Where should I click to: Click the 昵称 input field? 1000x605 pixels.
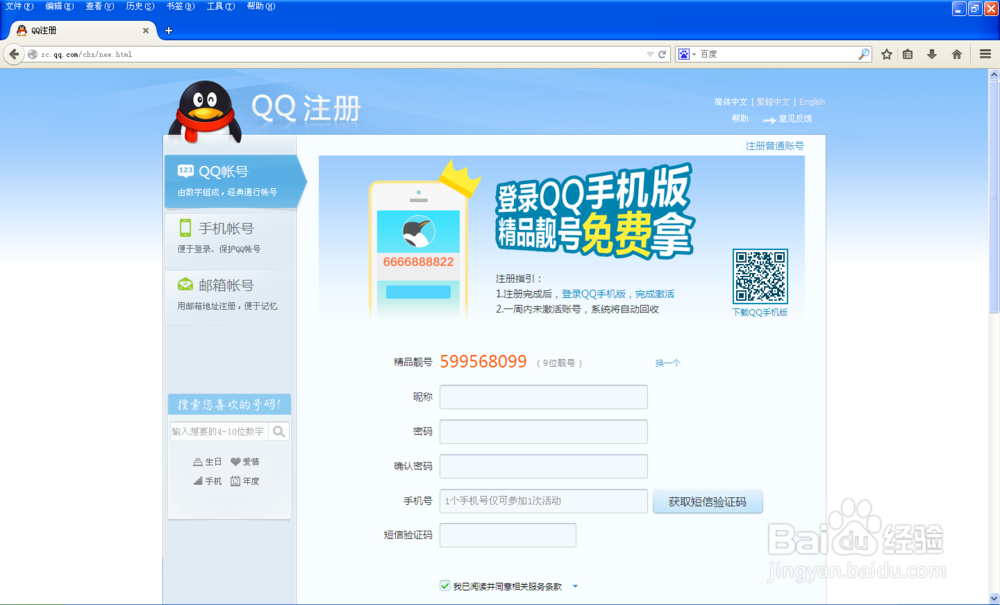click(543, 397)
